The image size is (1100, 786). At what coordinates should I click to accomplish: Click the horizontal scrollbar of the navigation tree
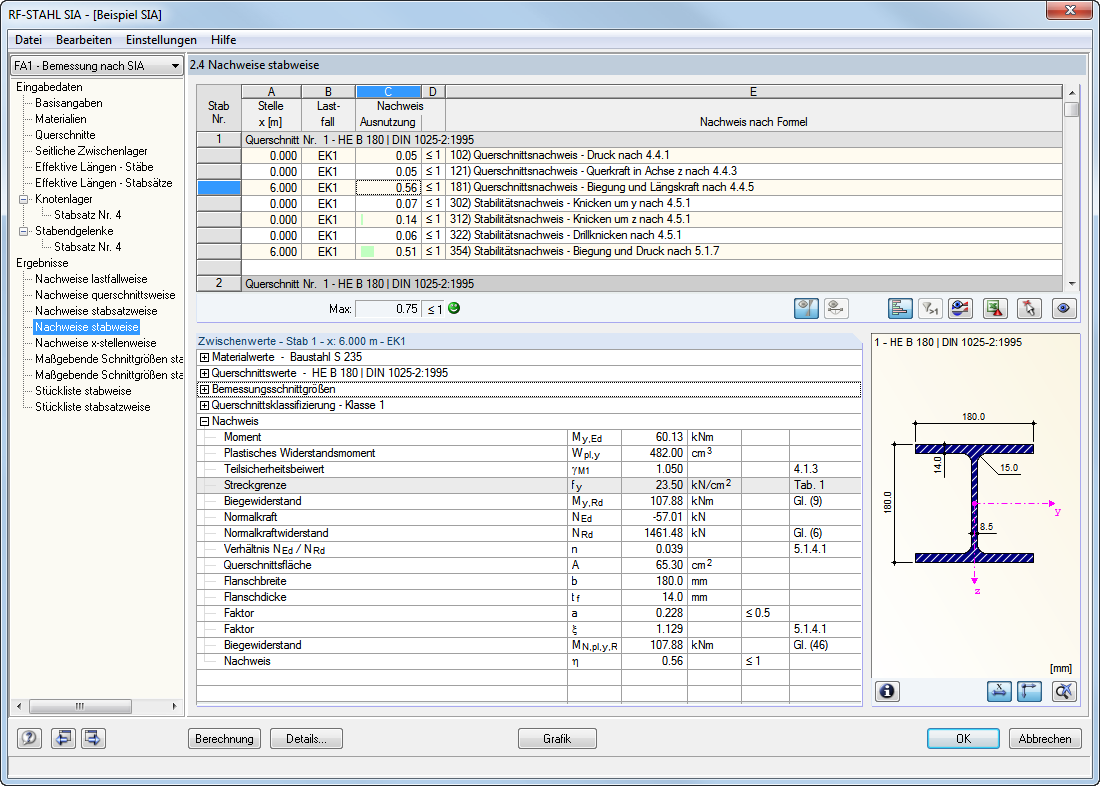[x=97, y=706]
